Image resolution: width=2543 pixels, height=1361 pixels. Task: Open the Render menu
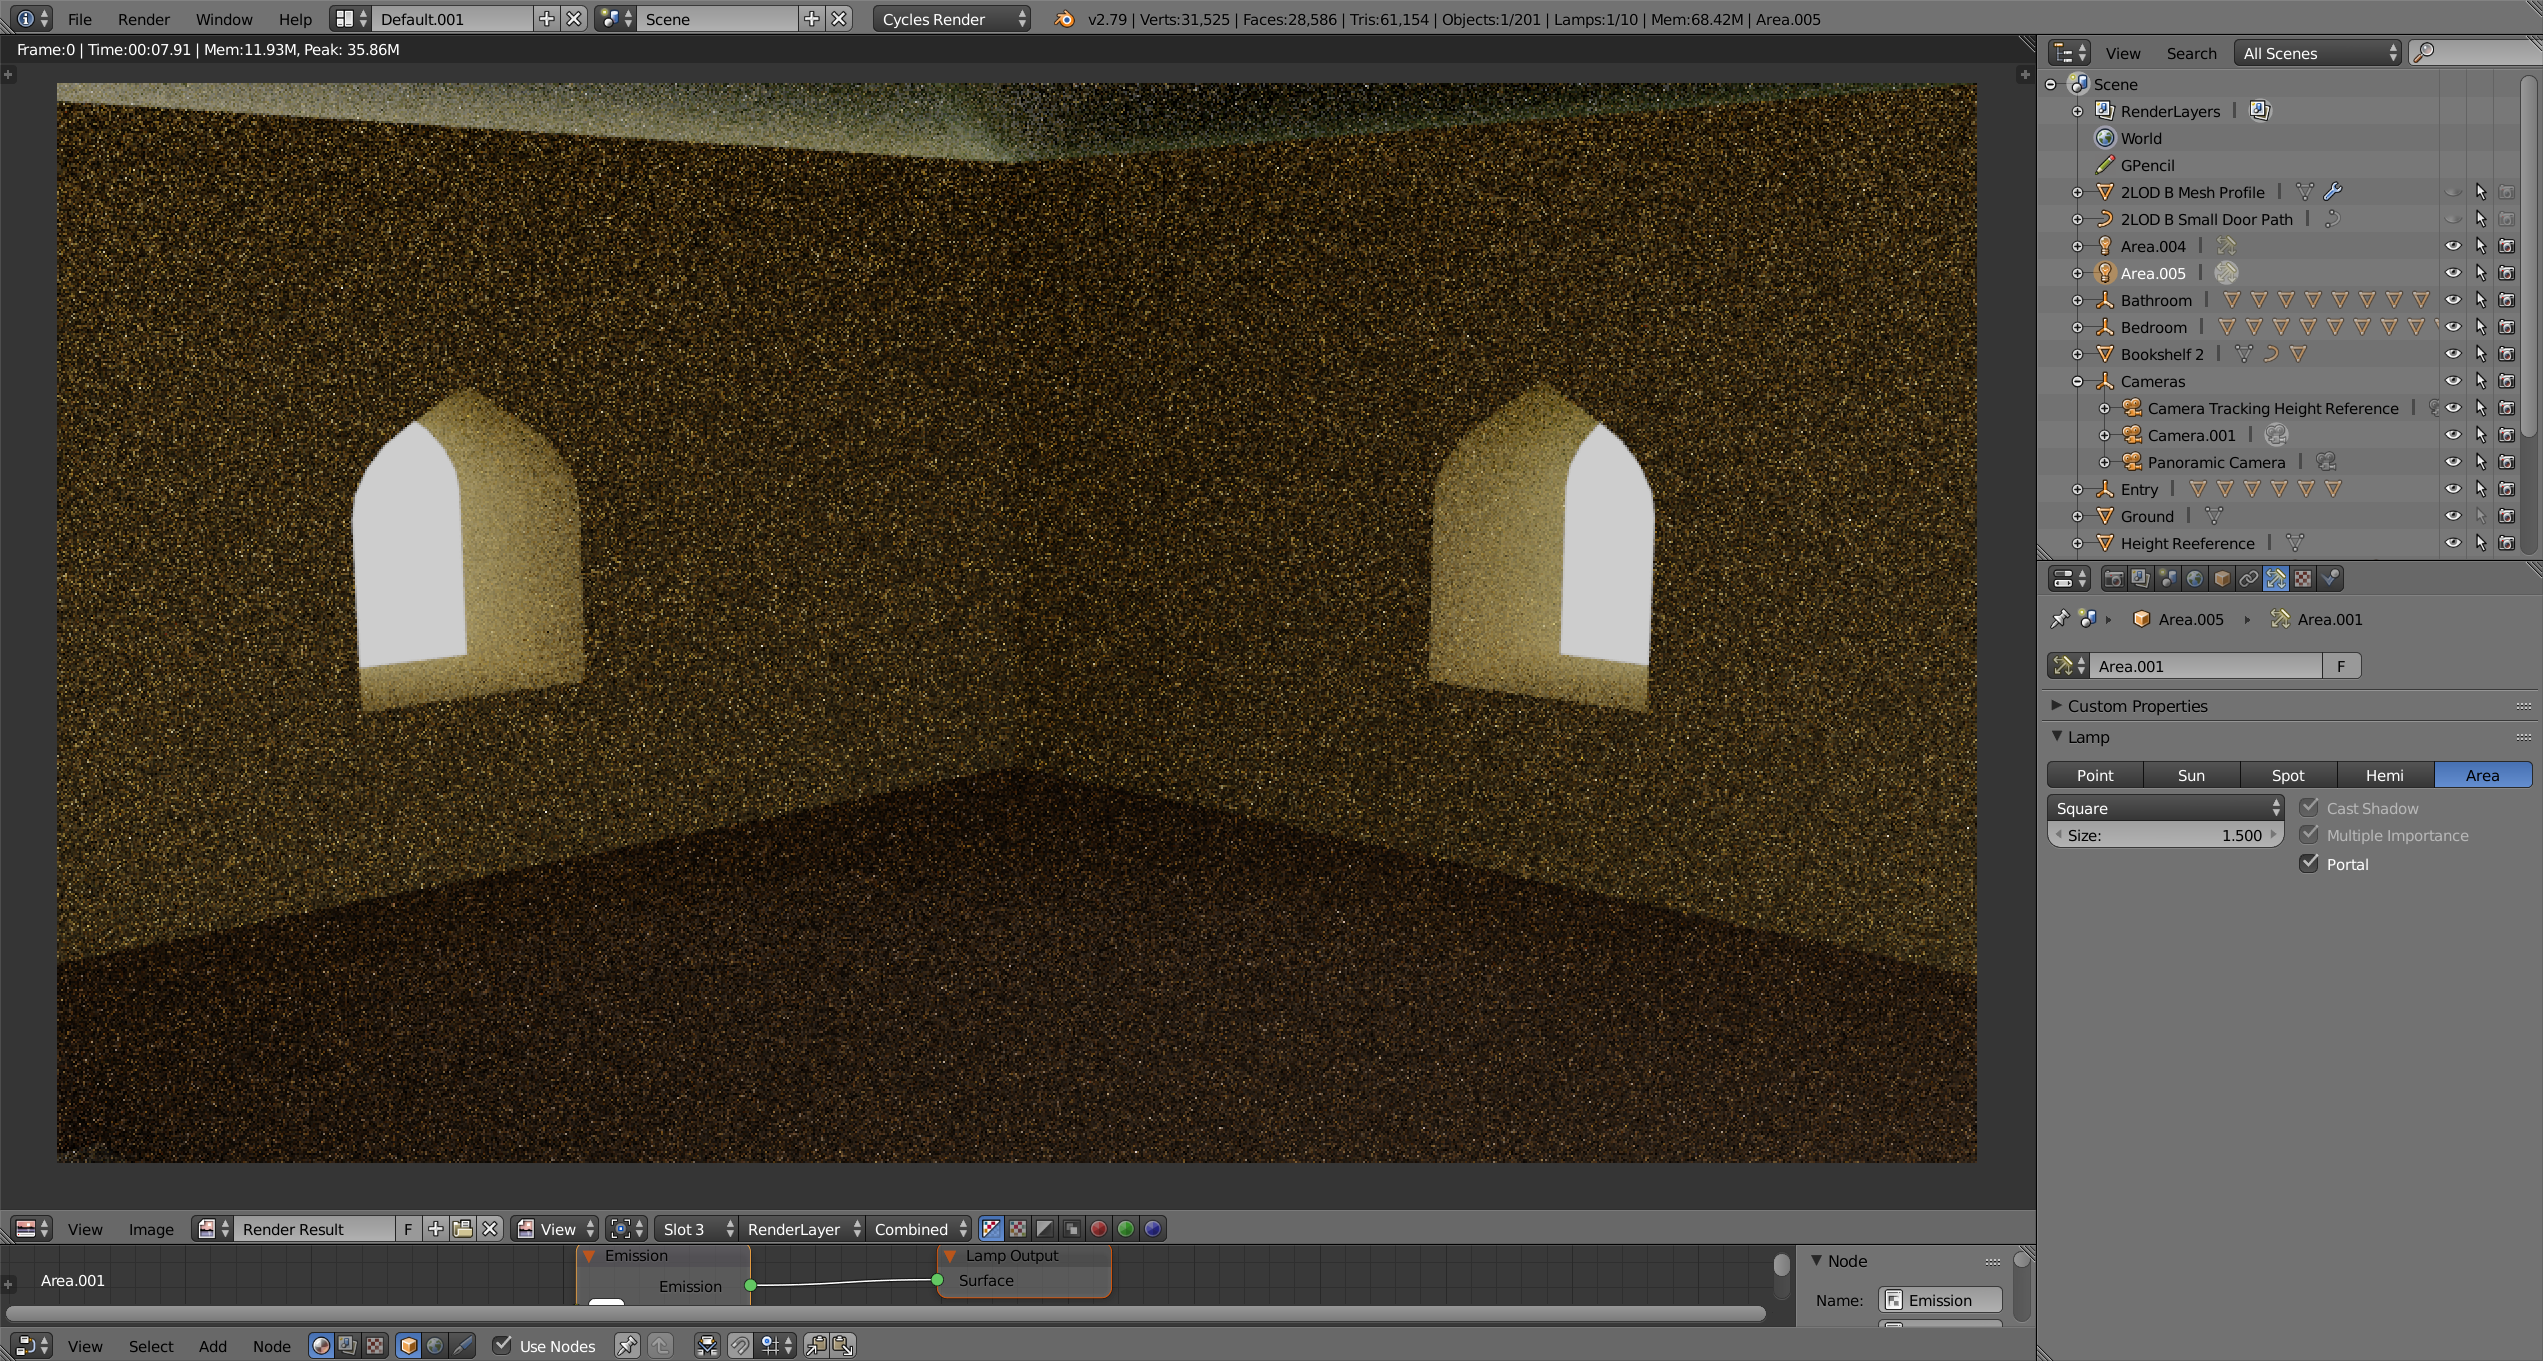tap(143, 19)
